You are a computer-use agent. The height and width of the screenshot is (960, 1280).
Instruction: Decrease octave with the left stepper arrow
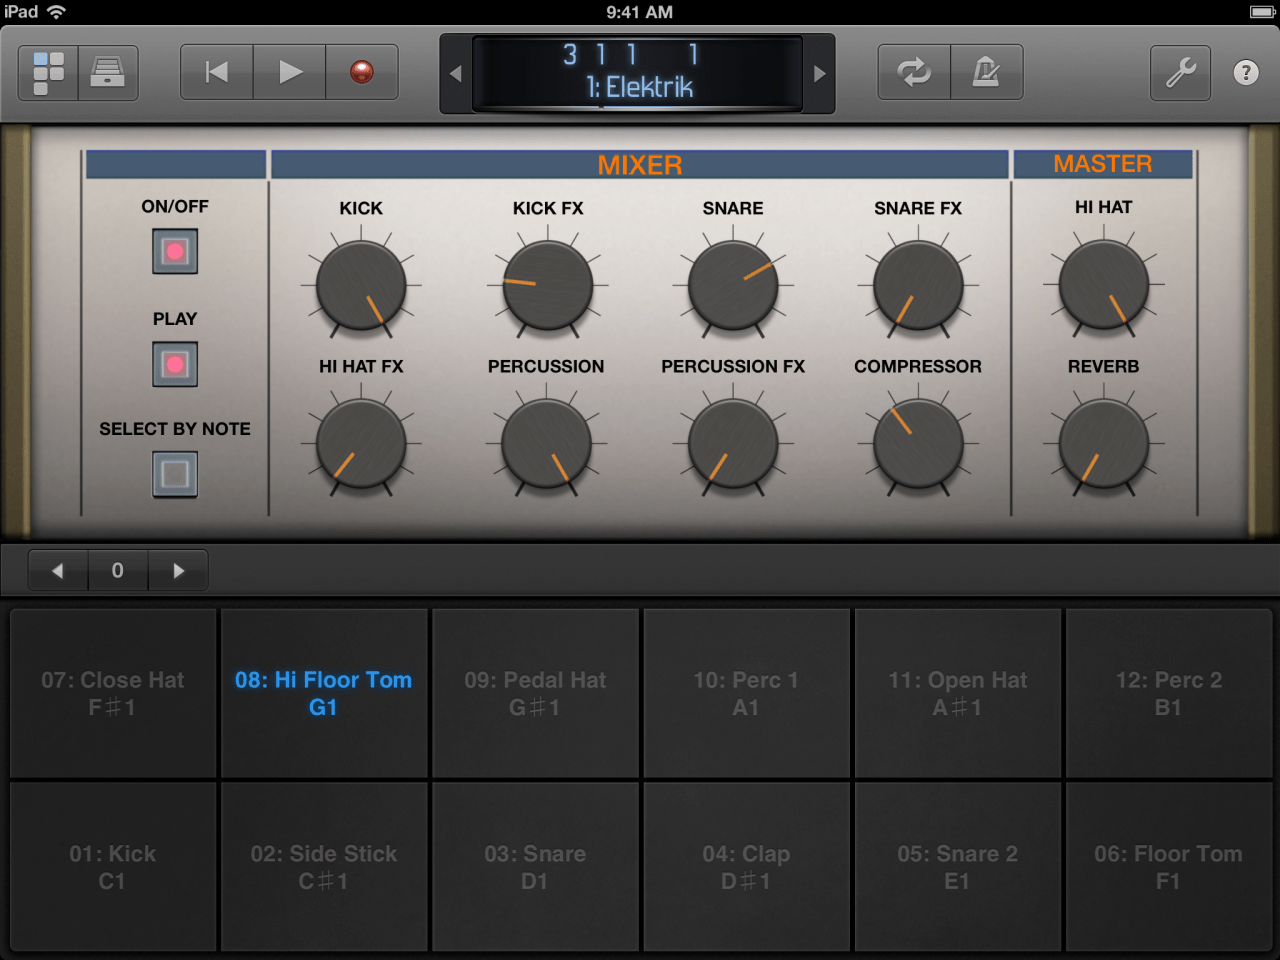point(57,570)
